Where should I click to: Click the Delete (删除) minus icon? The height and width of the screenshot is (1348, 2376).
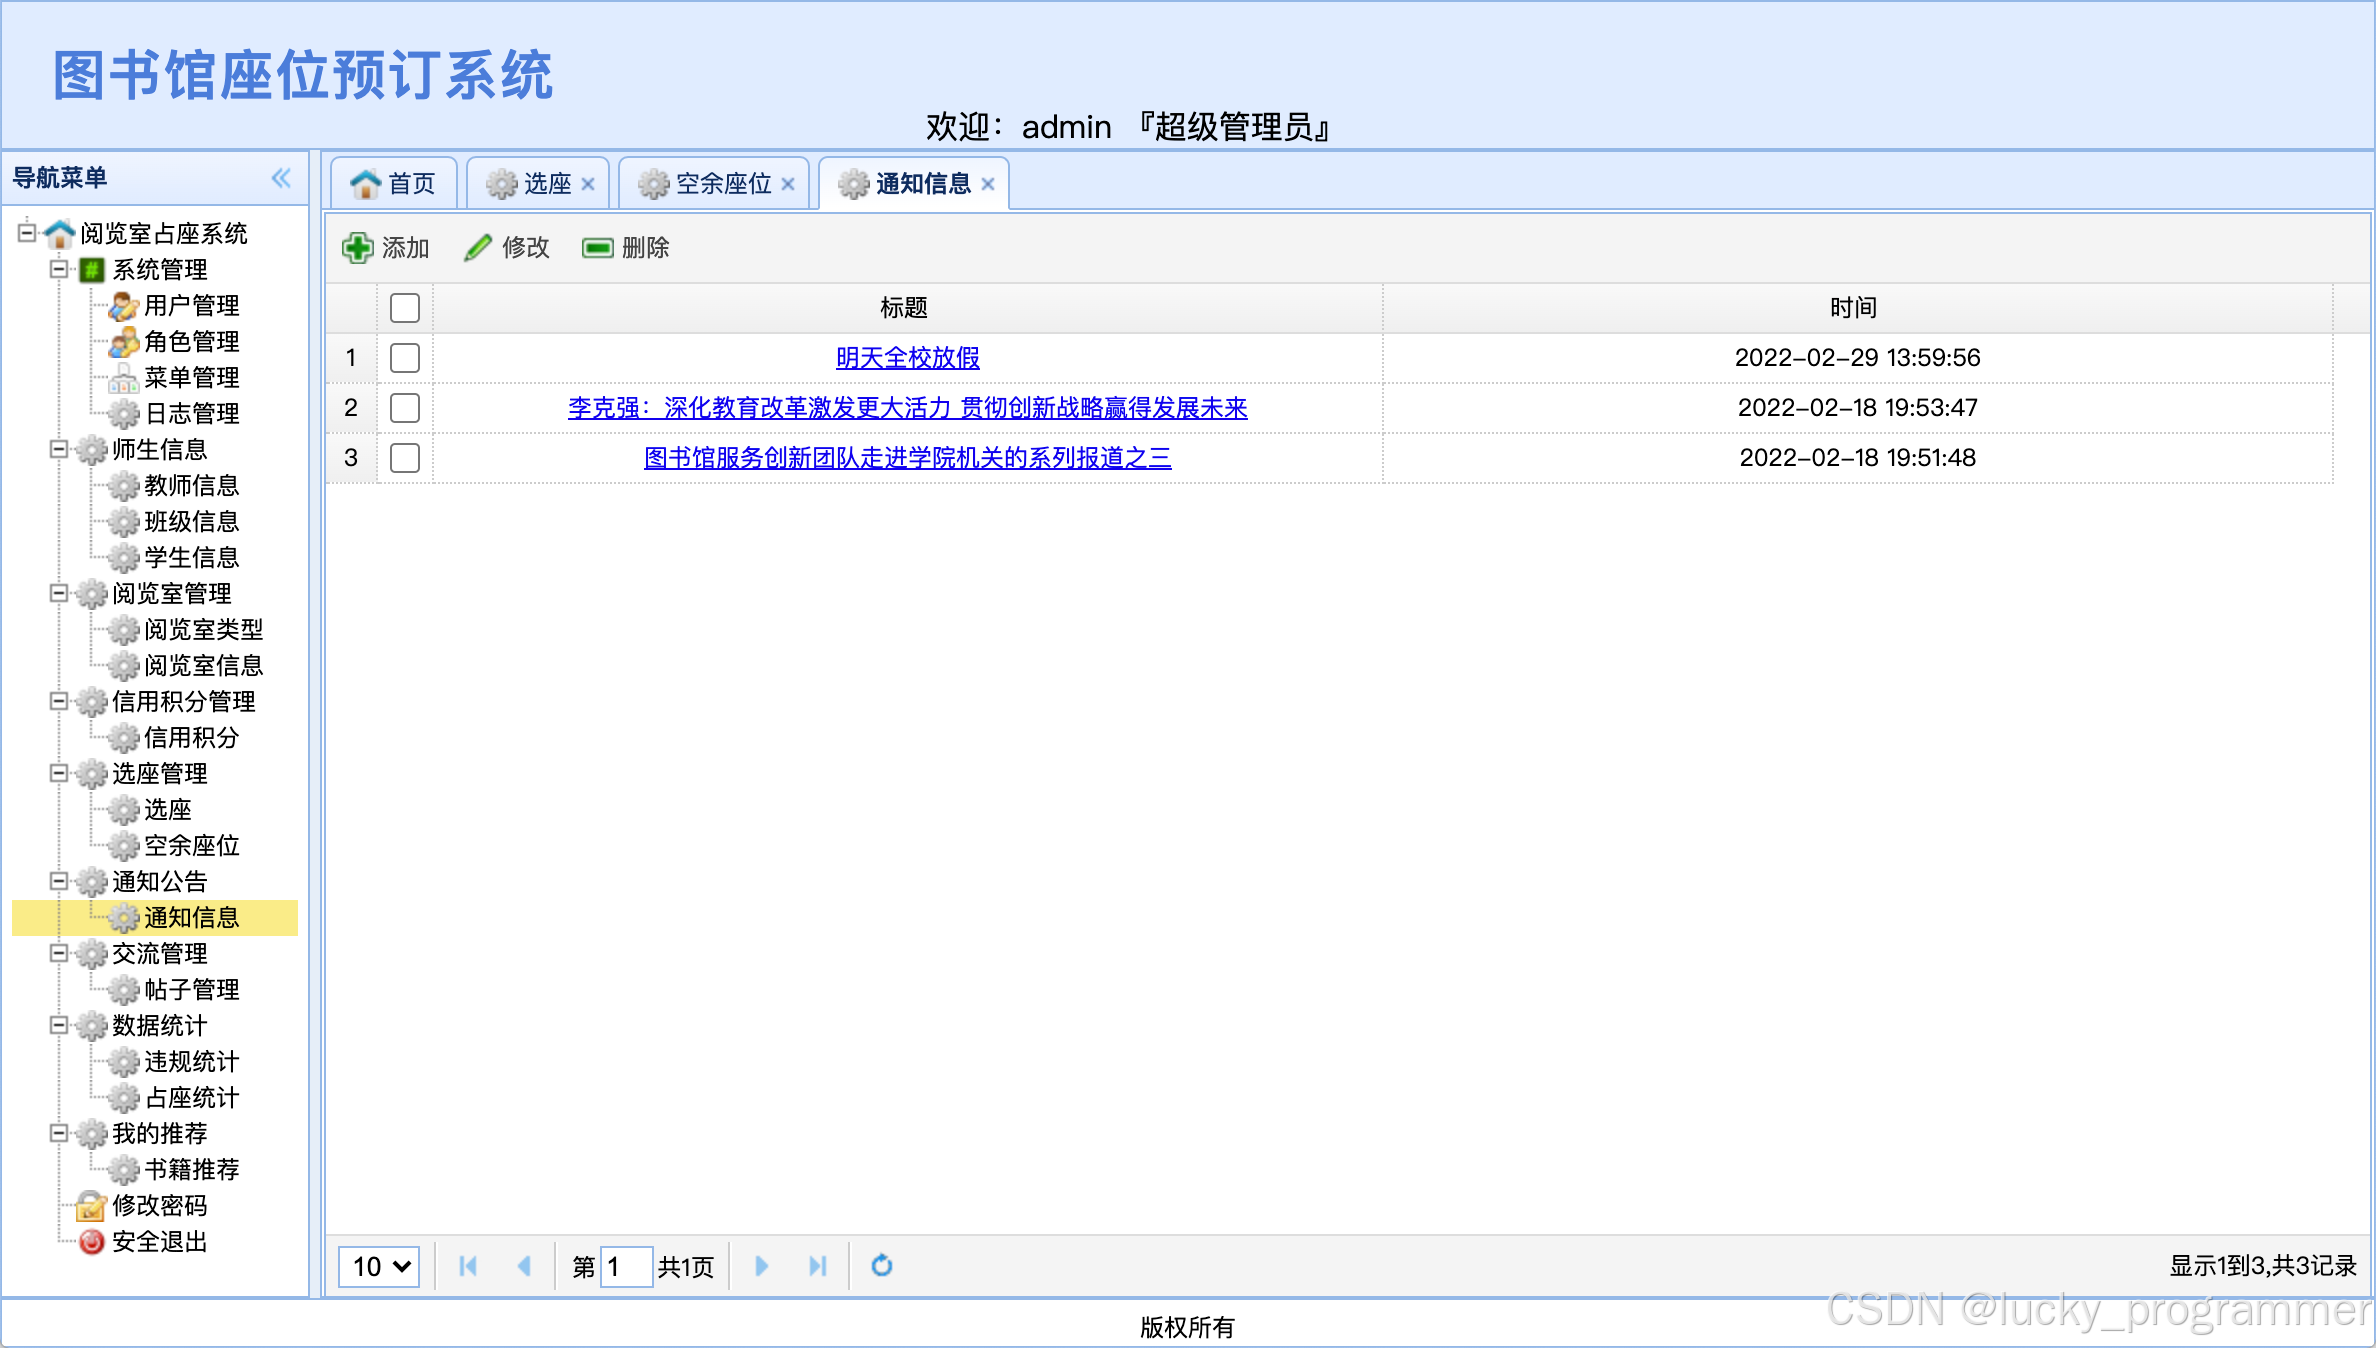pyautogui.click(x=598, y=248)
